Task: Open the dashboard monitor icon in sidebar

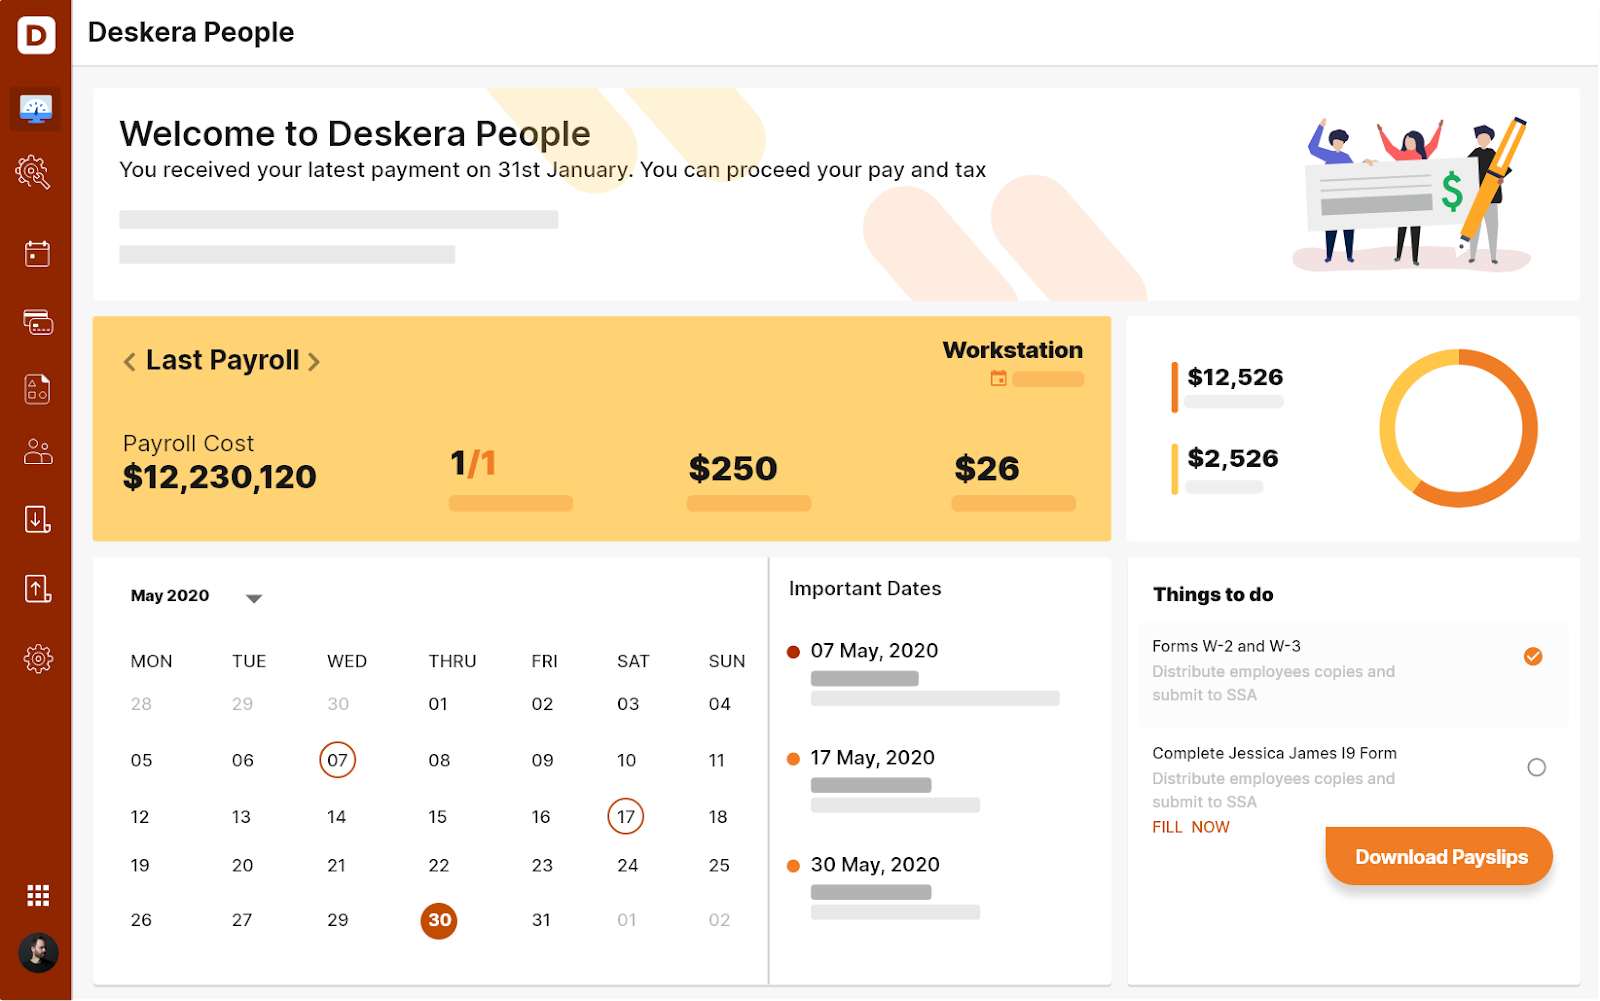Action: click(x=36, y=109)
